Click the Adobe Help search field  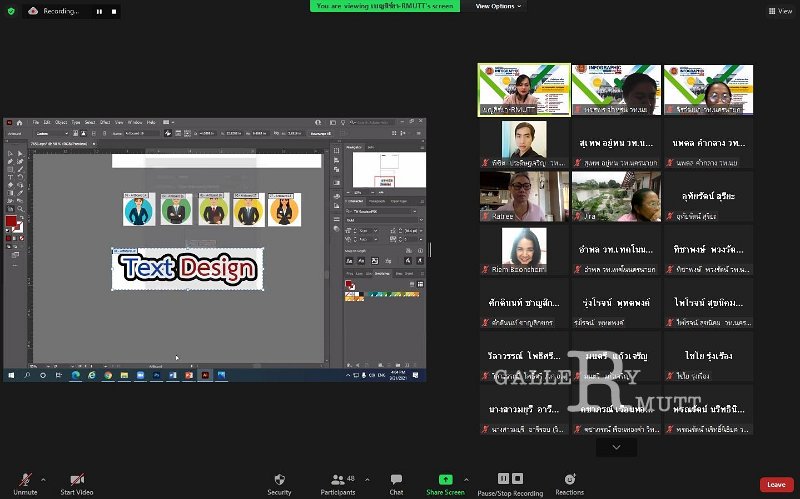372,122
